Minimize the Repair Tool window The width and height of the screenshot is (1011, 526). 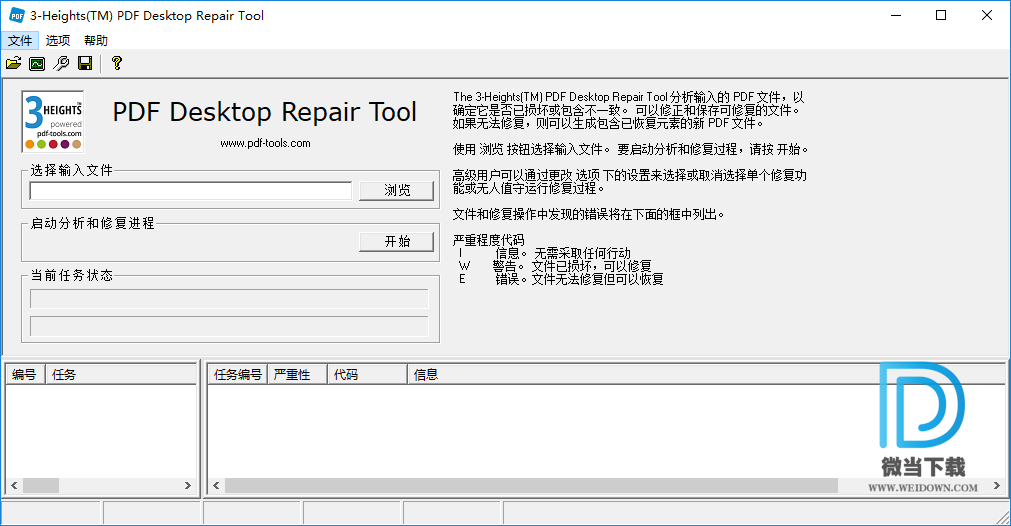pyautogui.click(x=896, y=15)
